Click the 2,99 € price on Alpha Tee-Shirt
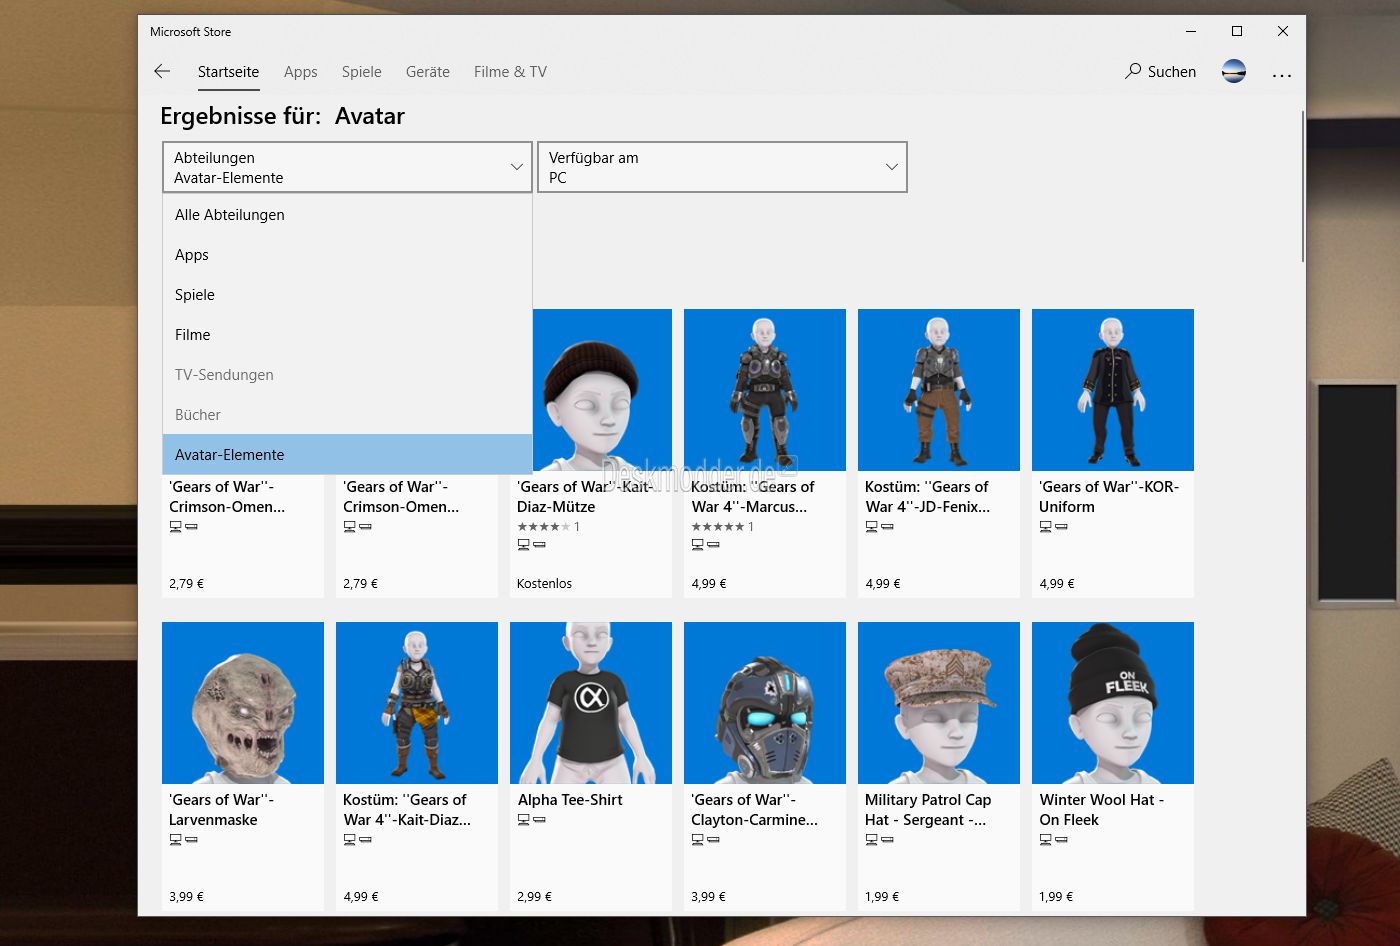The width and height of the screenshot is (1400, 946). pos(534,897)
